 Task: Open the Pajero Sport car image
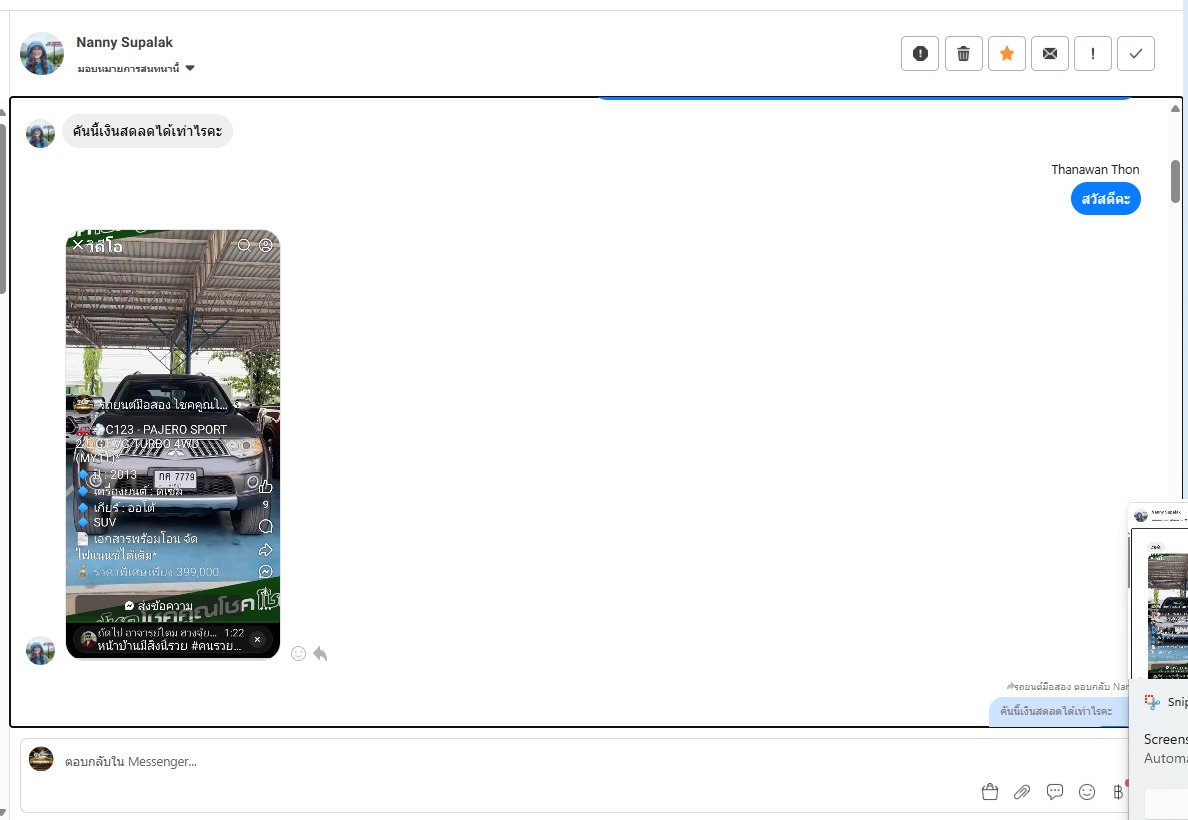pyautogui.click(x=173, y=440)
